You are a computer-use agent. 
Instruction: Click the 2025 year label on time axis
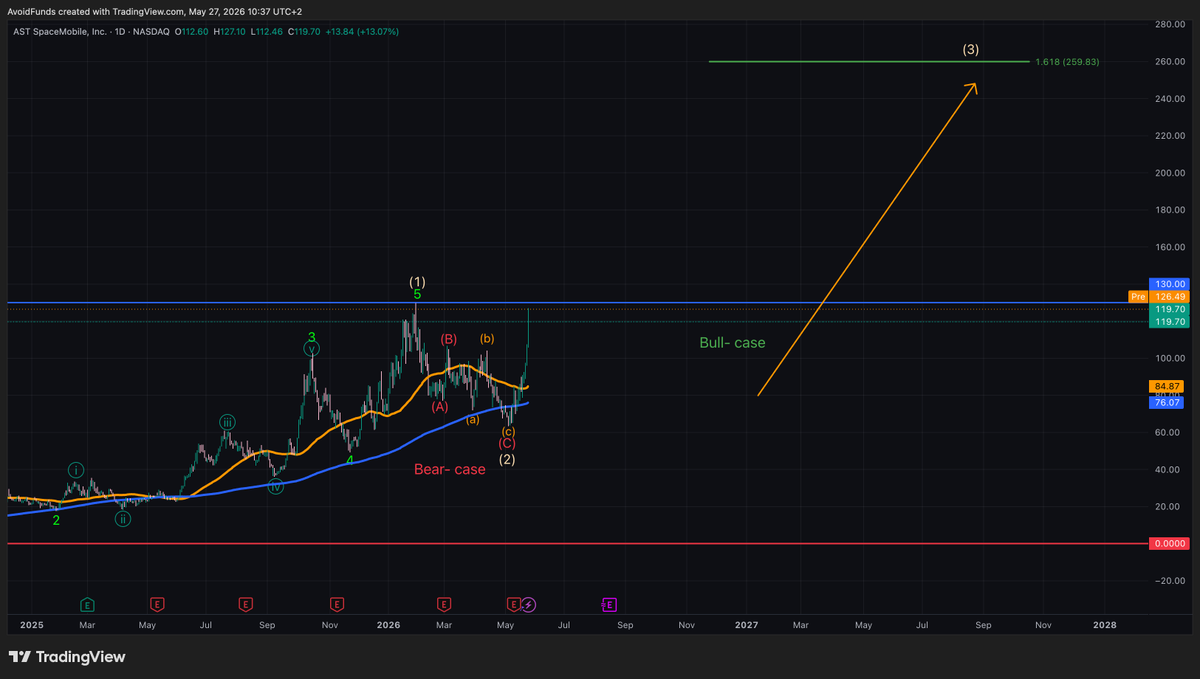(x=31, y=625)
